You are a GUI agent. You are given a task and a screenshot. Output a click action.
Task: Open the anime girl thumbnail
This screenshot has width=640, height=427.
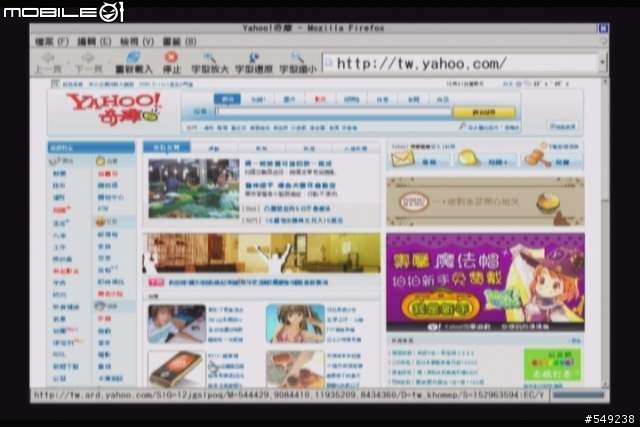click(x=295, y=324)
